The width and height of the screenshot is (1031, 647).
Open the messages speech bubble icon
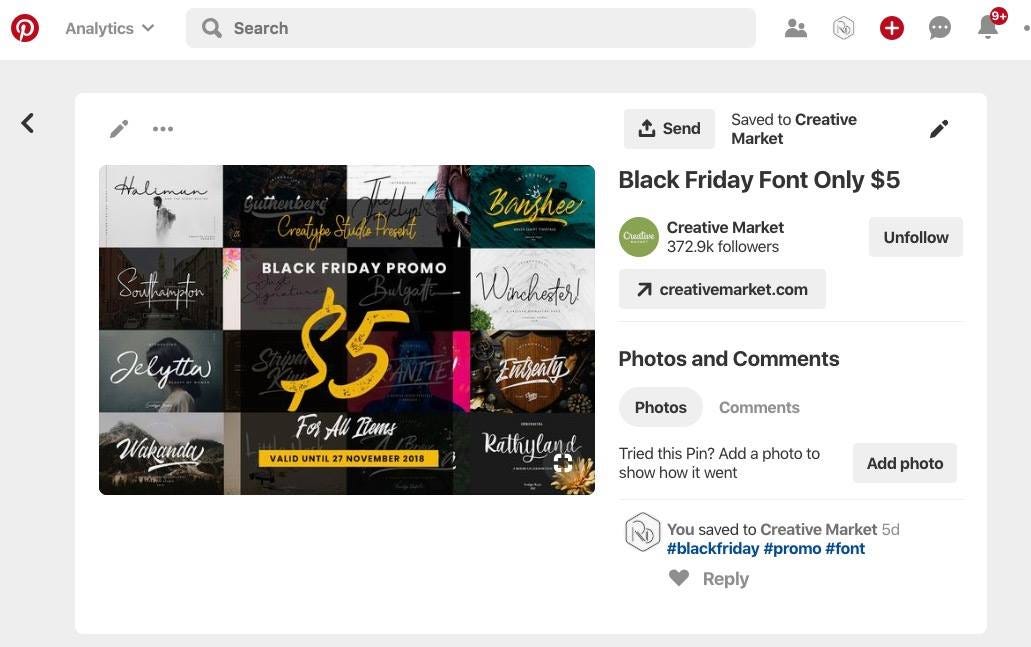click(x=940, y=28)
